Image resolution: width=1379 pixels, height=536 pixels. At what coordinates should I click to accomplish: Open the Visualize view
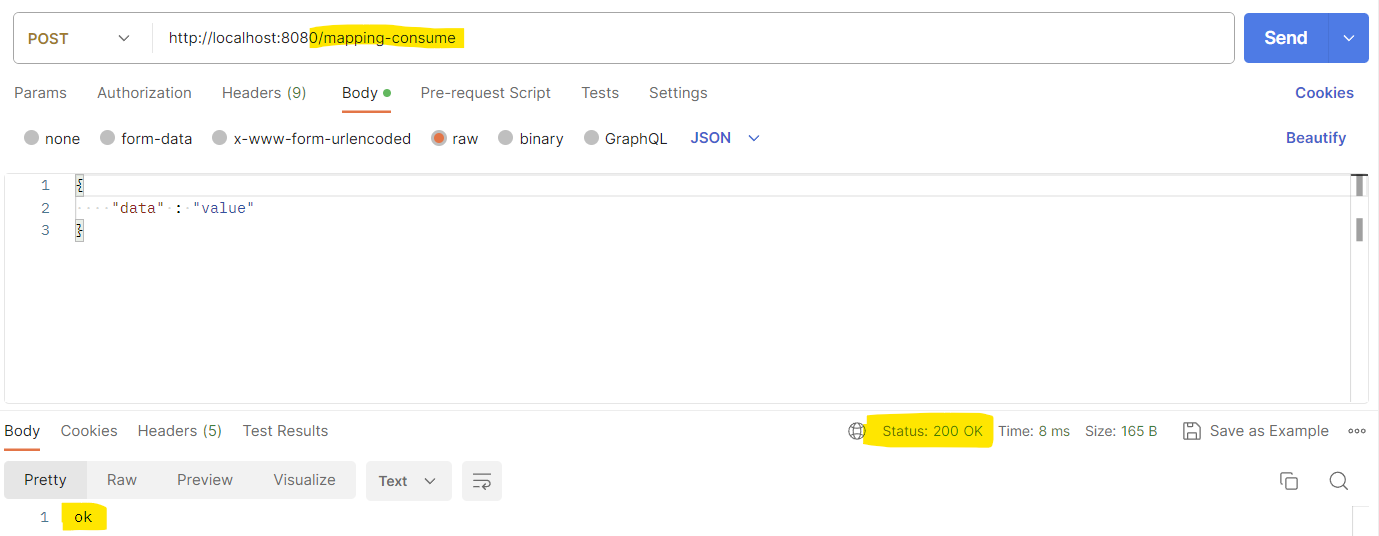coord(304,480)
